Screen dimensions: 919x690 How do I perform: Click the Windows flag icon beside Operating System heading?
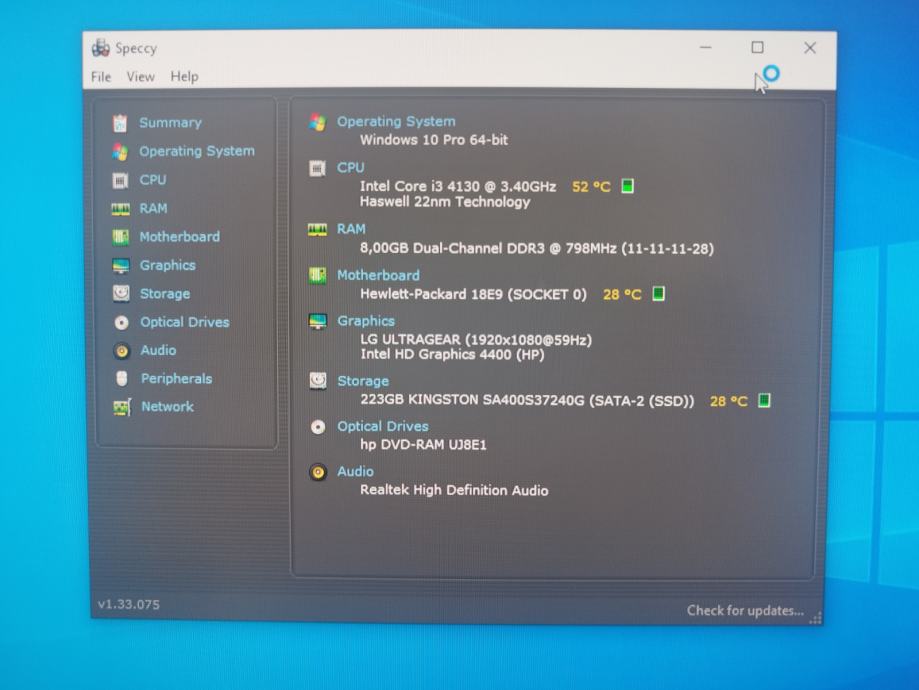(317, 122)
